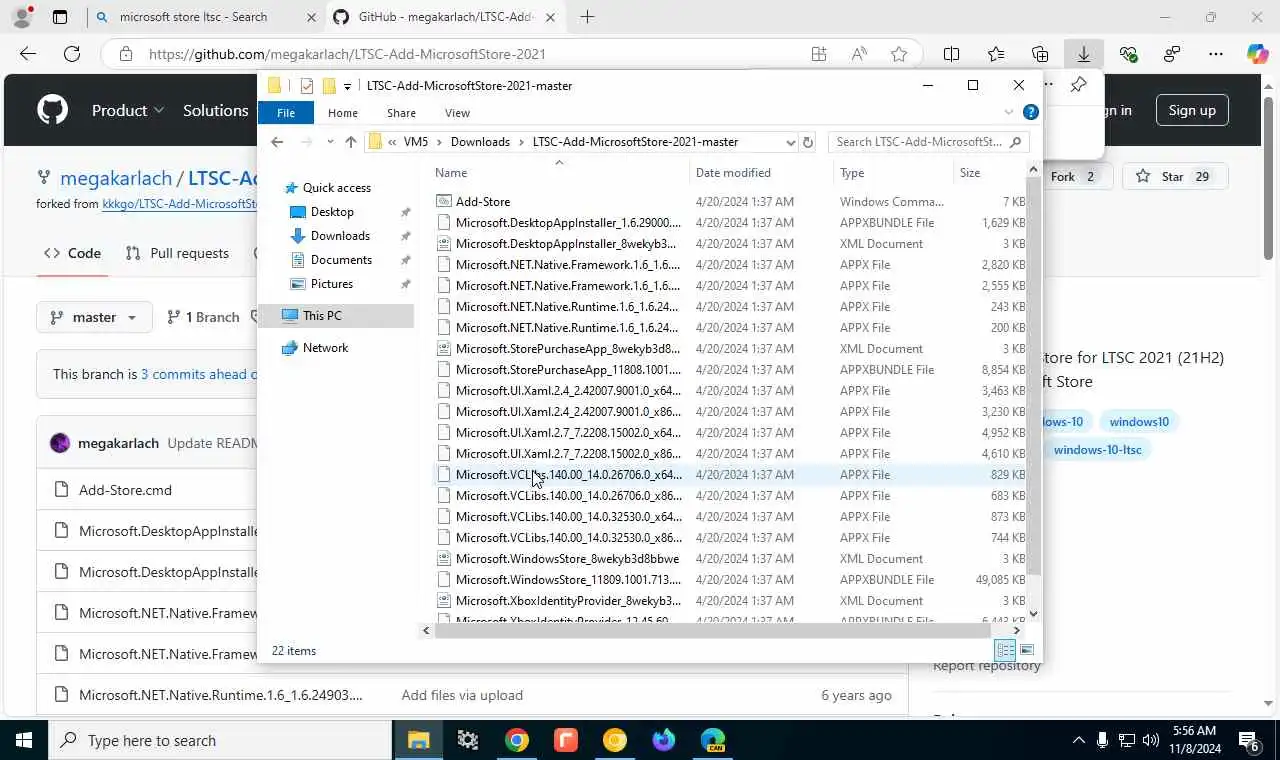Select Downloads in navigation pane

340,236
